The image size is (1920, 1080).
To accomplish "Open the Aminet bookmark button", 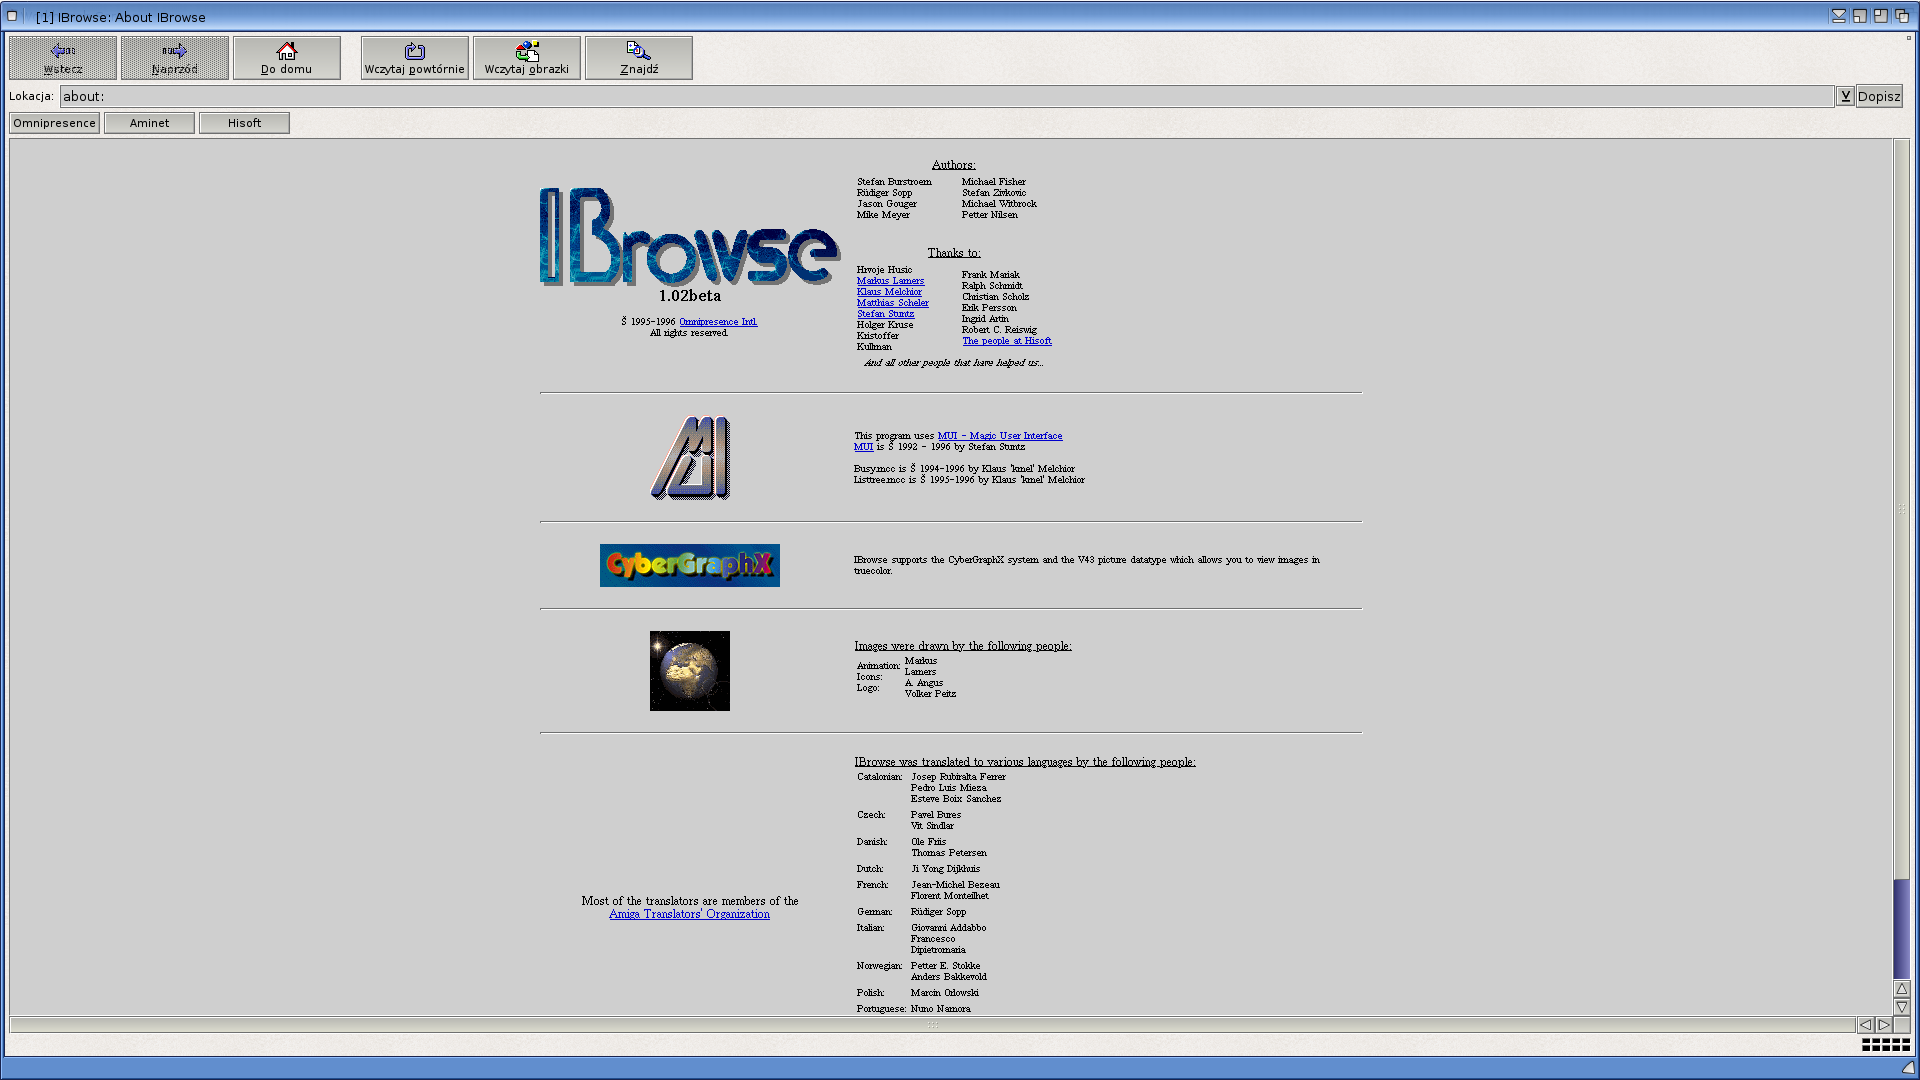I will pyautogui.click(x=149, y=123).
